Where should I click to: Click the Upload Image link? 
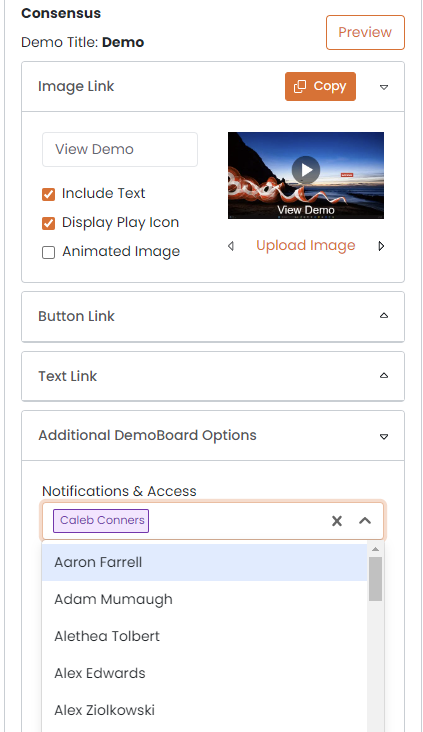[x=306, y=246]
